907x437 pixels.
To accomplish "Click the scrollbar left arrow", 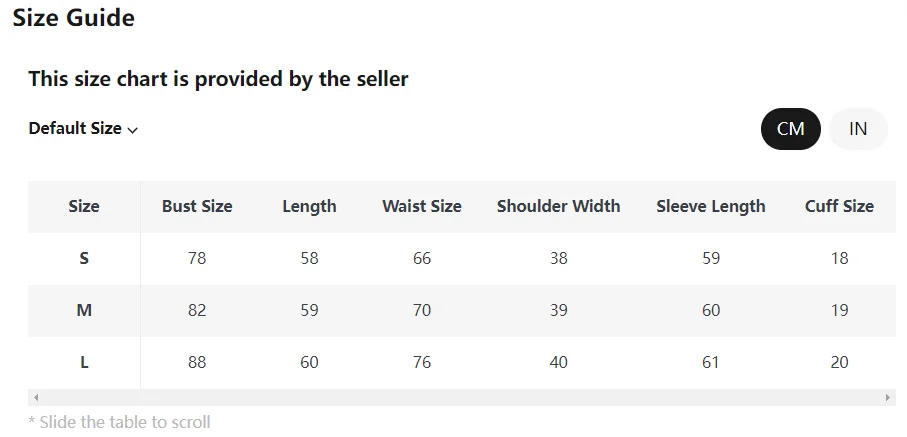I will (x=33, y=398).
